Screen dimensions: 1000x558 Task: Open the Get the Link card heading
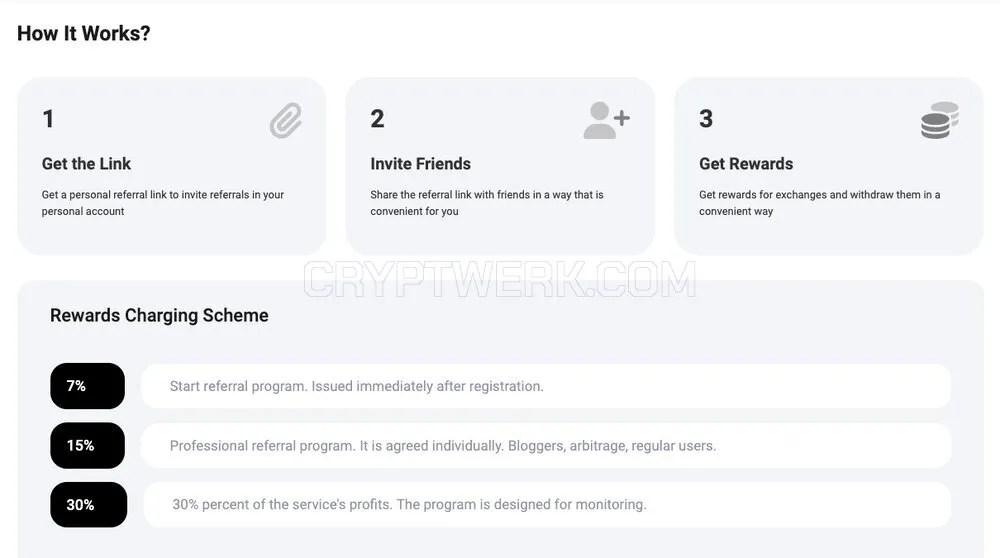click(86, 164)
